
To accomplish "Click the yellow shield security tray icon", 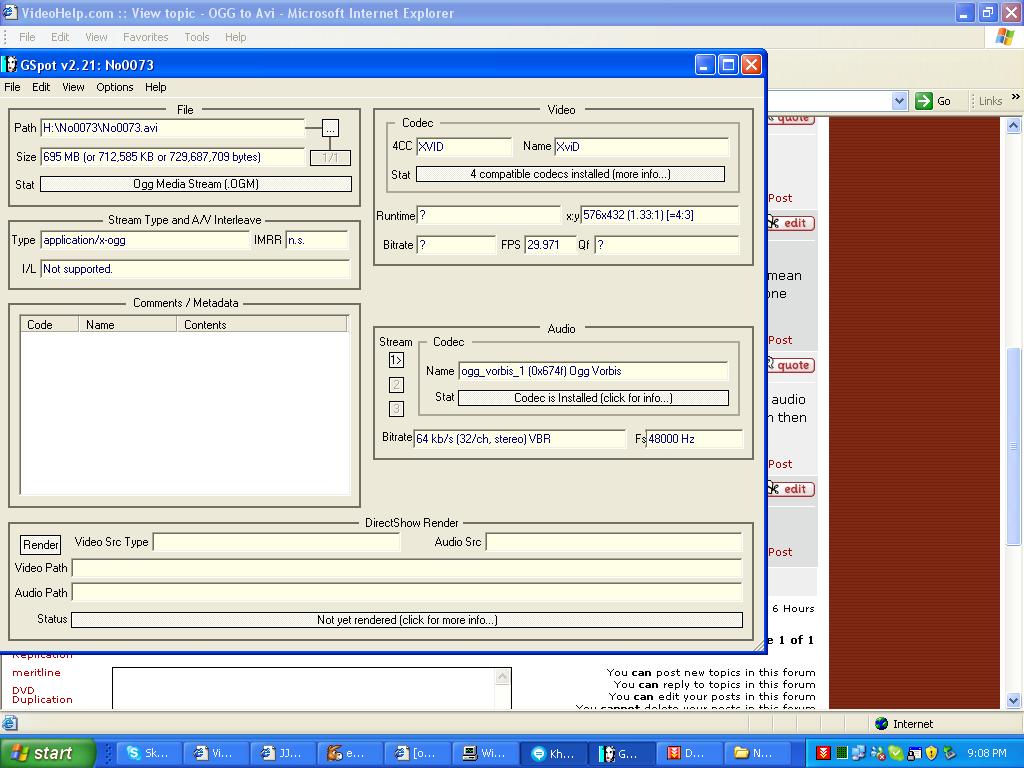I will click(932, 753).
